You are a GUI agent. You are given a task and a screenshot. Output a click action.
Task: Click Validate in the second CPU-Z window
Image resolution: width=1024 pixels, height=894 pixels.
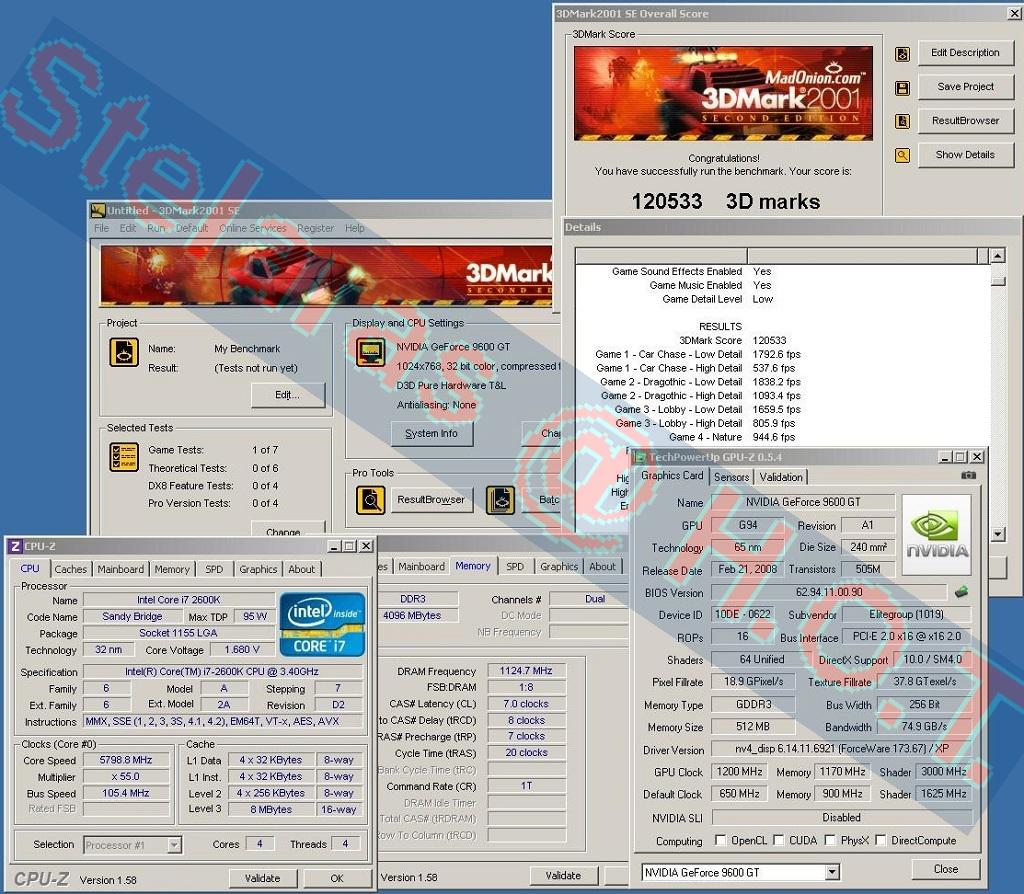(x=563, y=876)
